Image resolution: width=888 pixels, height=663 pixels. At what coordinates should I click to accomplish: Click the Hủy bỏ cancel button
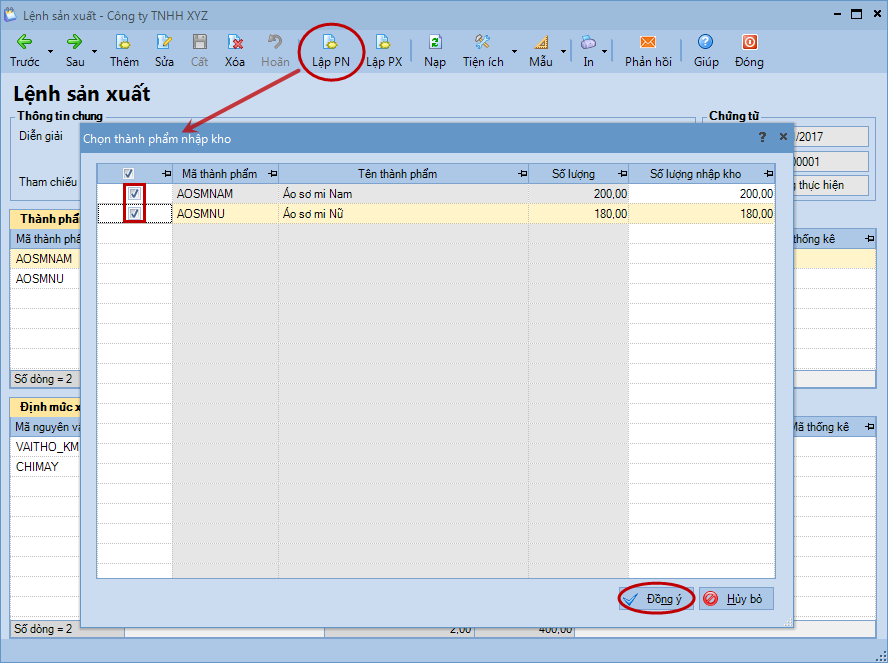tap(736, 599)
